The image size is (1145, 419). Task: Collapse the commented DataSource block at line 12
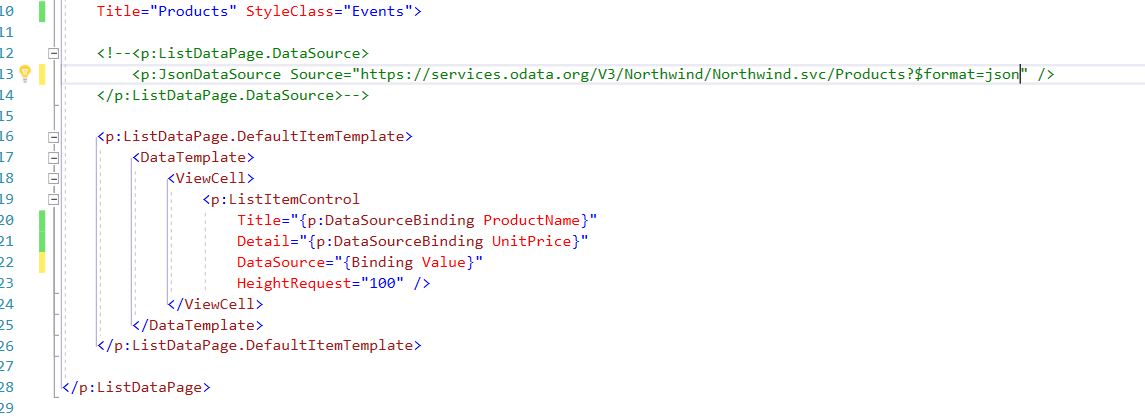click(53, 53)
